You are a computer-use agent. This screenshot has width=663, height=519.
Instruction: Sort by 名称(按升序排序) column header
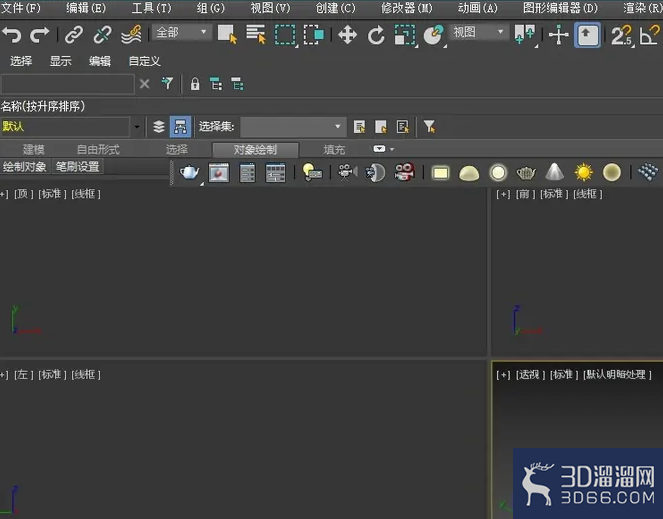point(43,106)
